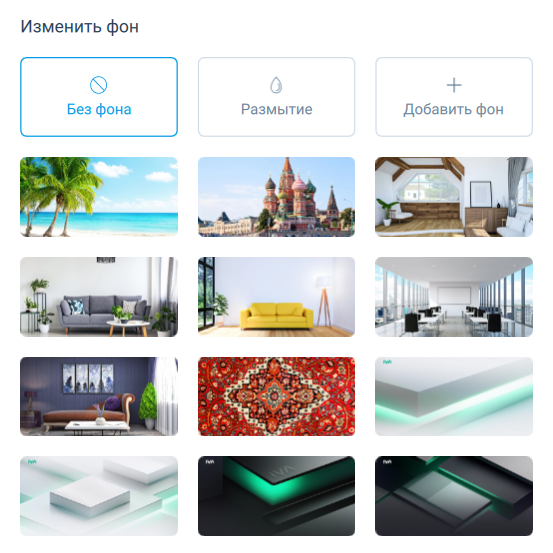
Task: Pick the yellow sofa room background
Action: (276, 297)
